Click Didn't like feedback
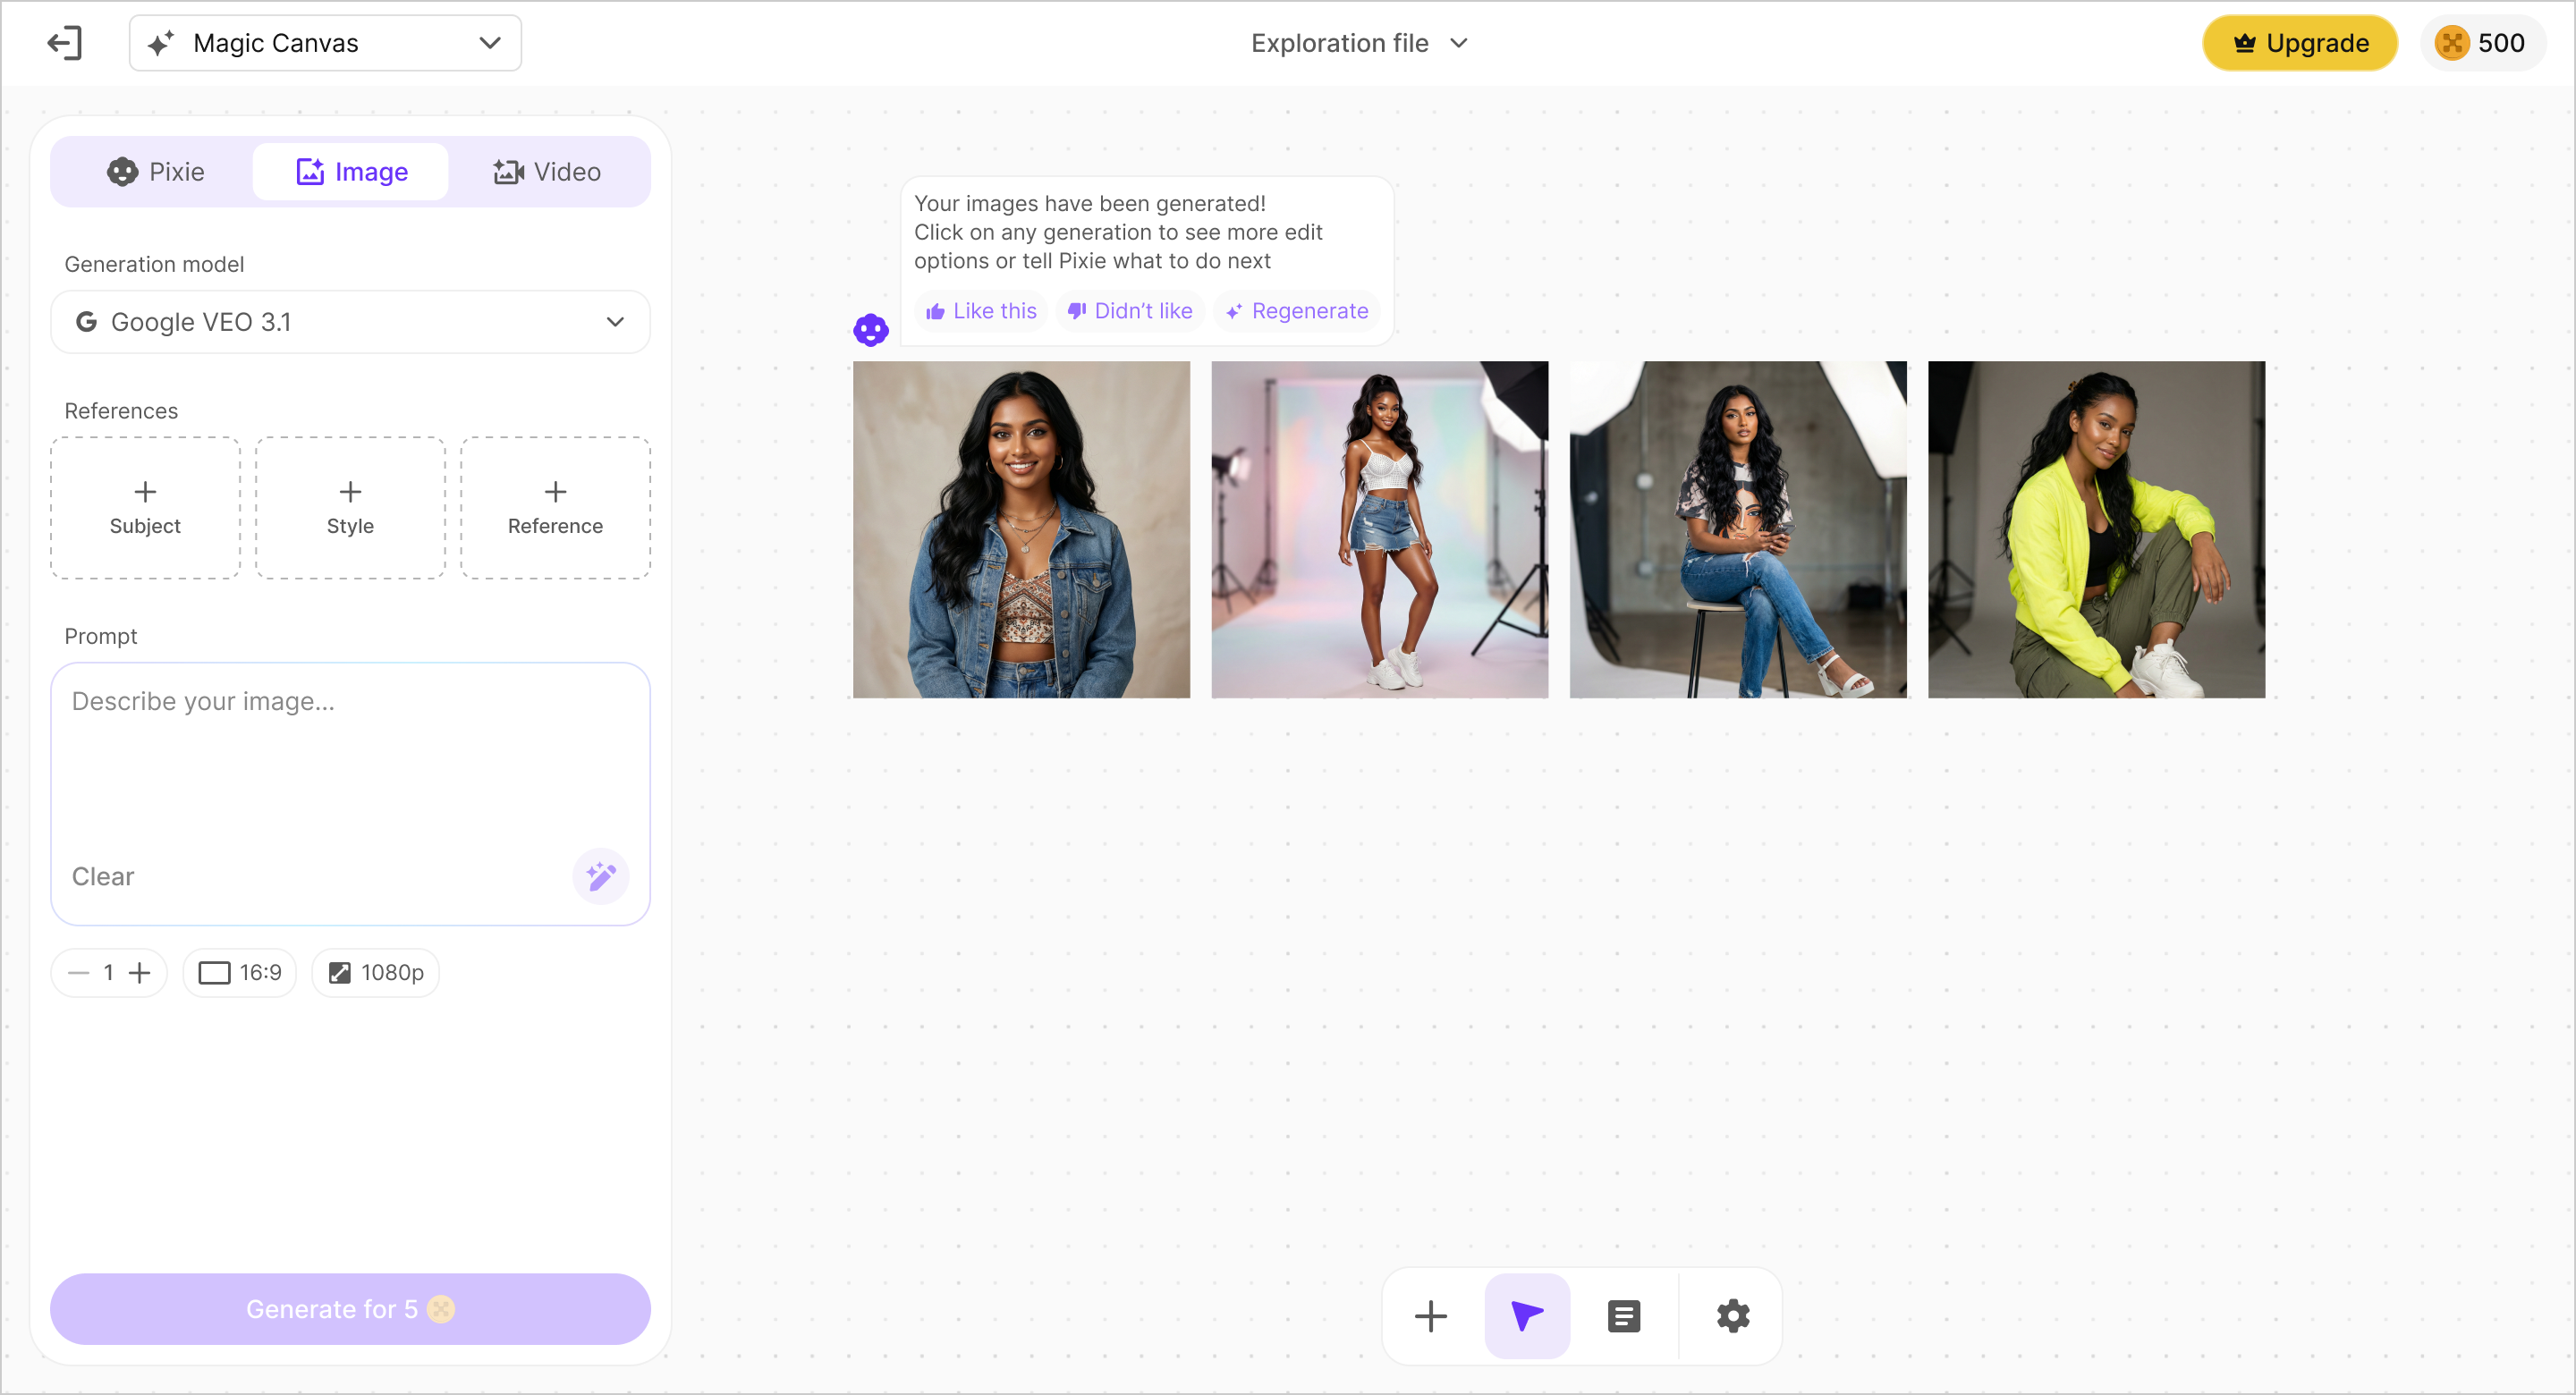Screen dimensions: 2576x1395 pyautogui.click(x=1130, y=311)
